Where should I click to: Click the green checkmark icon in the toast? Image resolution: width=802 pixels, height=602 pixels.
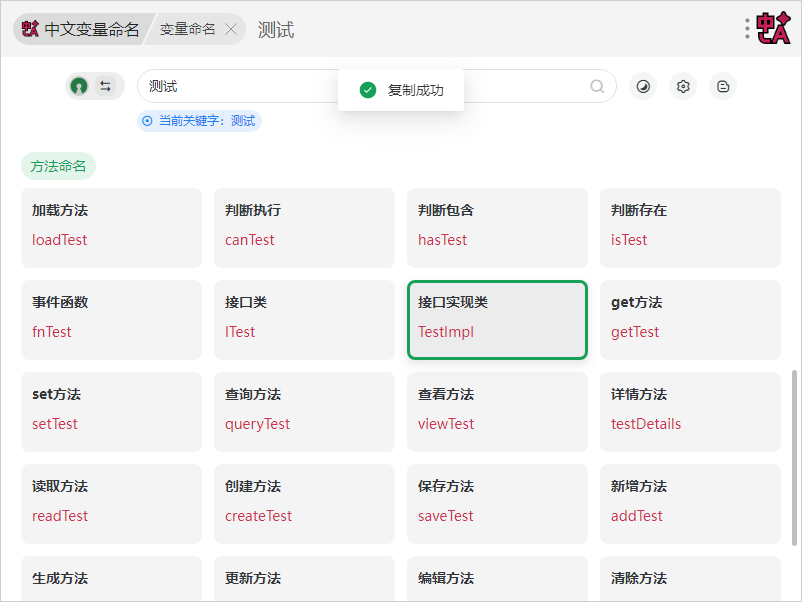[x=368, y=90]
